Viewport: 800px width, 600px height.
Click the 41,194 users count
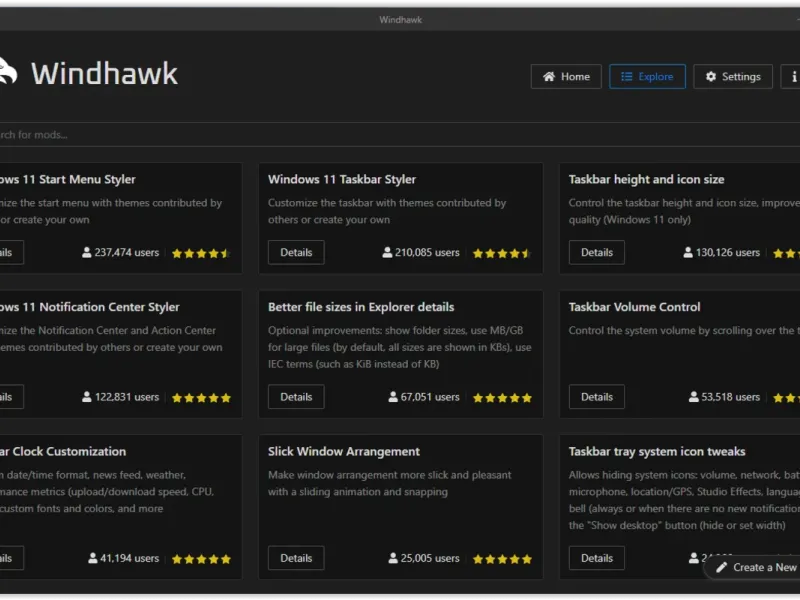(129, 558)
